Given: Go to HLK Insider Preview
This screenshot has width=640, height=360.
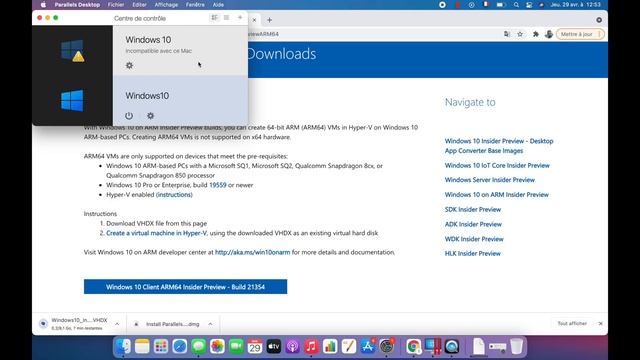Looking at the screenshot, I should point(473,253).
